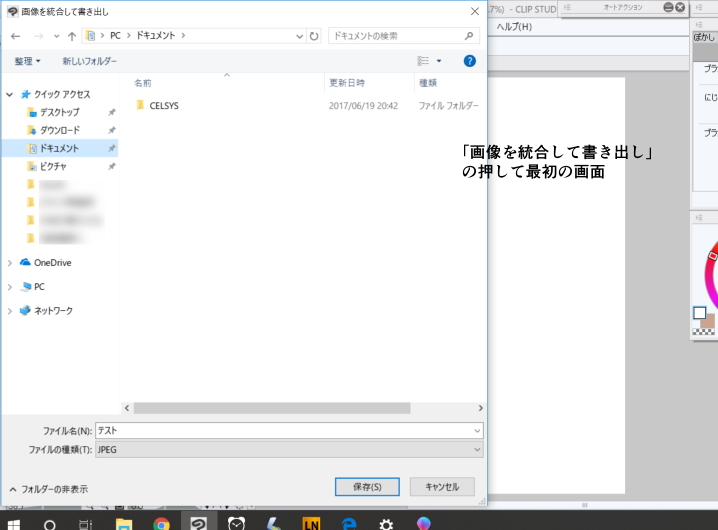Screen dimensions: 718x530
Task: Open ダウンロード in navigation pane
Action: coord(60,131)
